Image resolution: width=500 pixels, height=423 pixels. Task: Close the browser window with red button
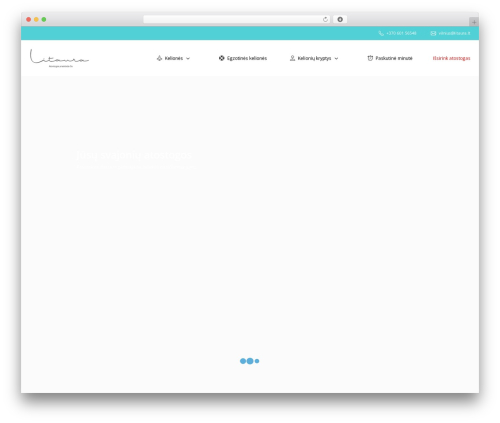29,19
